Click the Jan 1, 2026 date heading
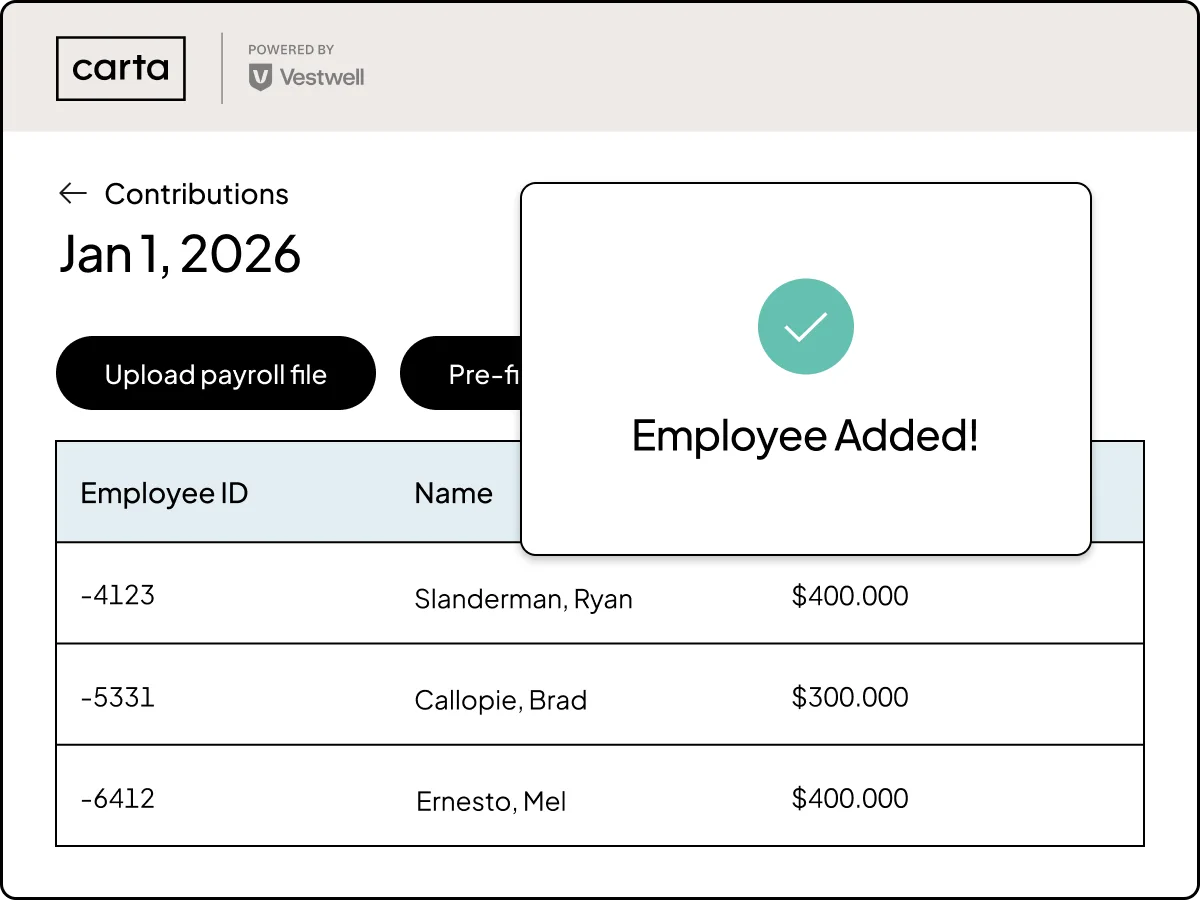The image size is (1200, 900). tap(180, 254)
